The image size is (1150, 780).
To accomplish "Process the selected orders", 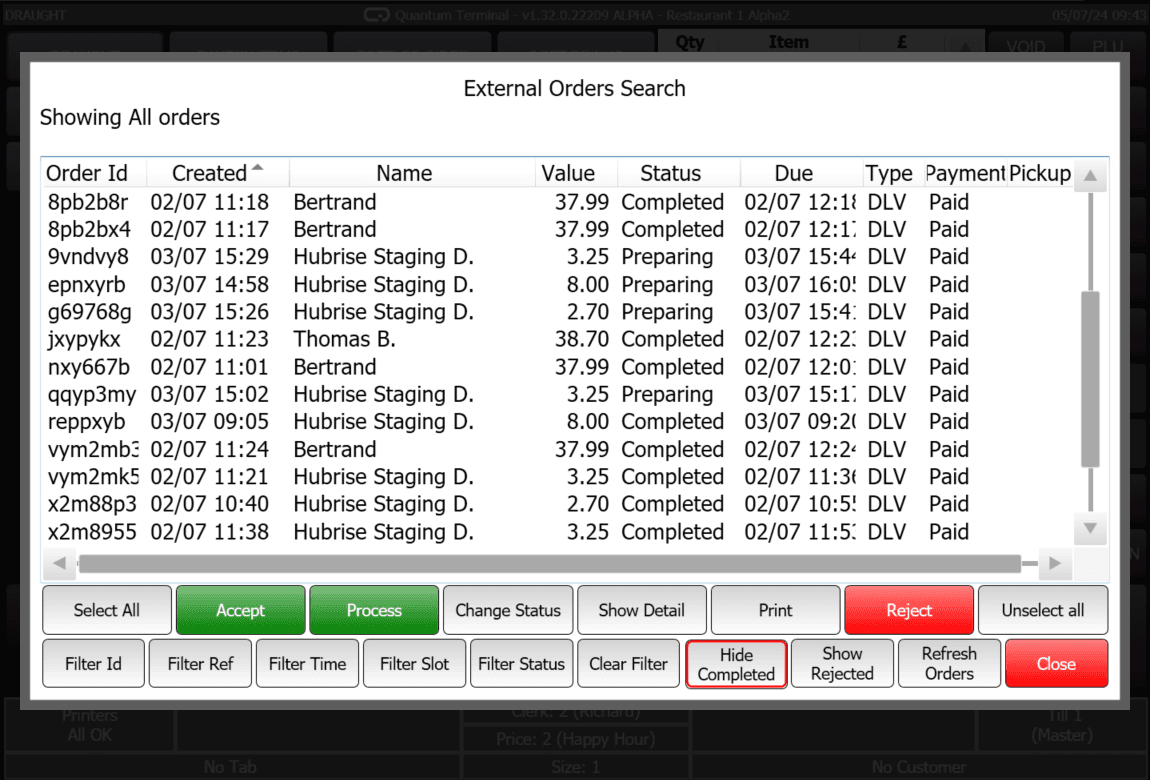I will (x=373, y=609).
